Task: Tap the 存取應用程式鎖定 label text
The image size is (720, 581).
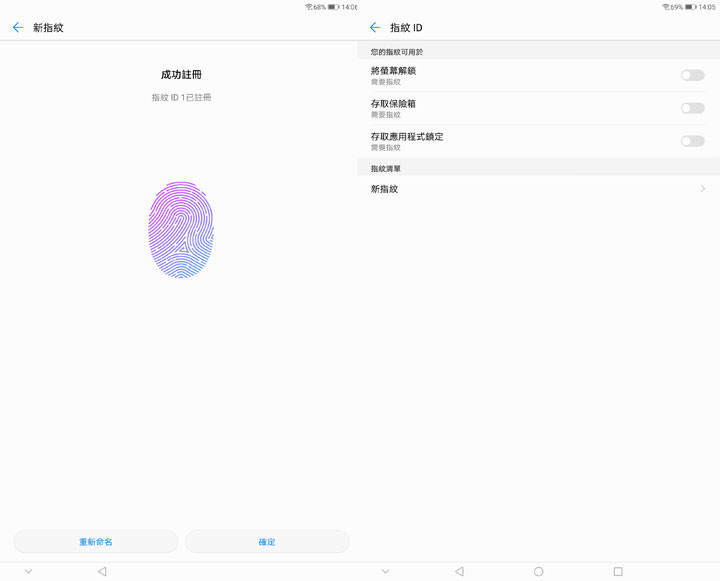Action: (x=407, y=136)
